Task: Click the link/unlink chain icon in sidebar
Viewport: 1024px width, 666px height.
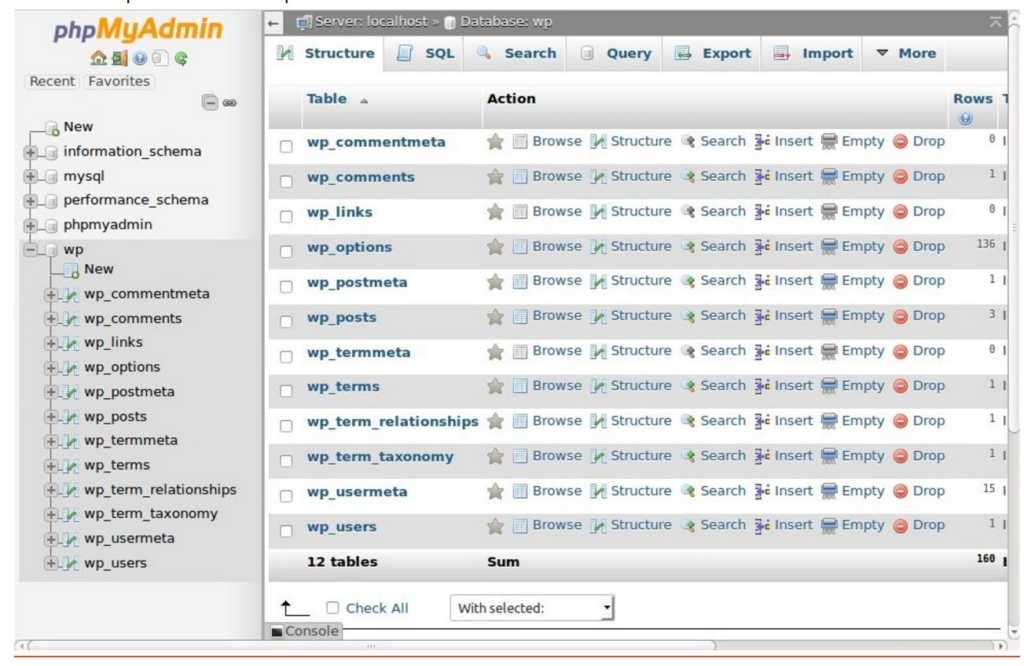Action: point(230,103)
